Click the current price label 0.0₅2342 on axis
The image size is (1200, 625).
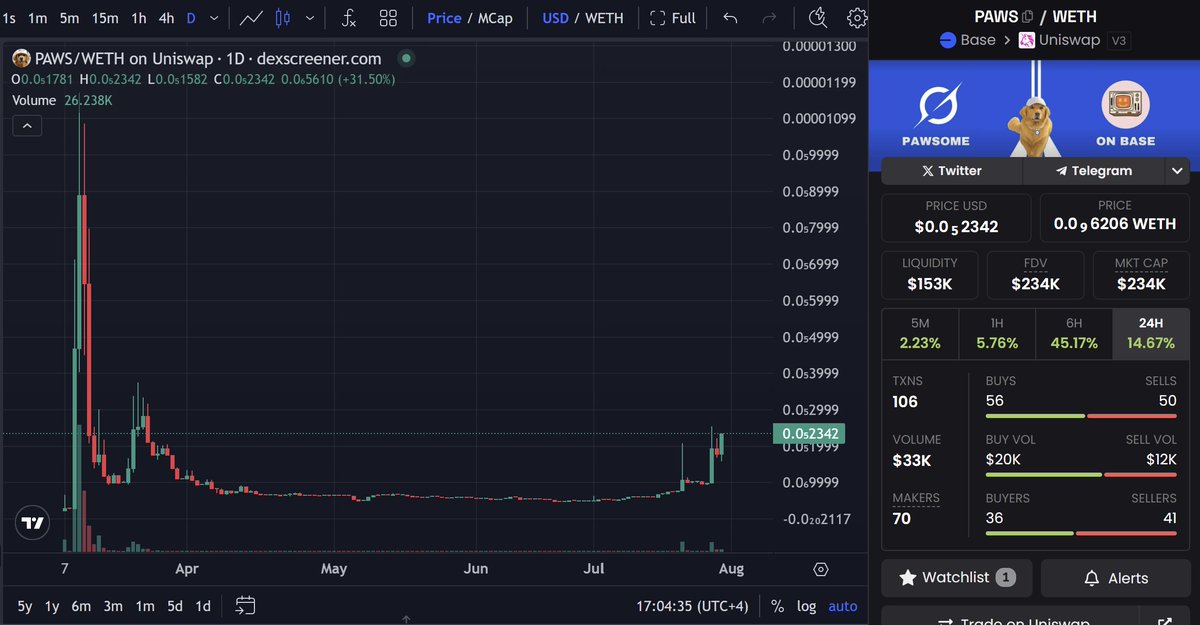810,433
